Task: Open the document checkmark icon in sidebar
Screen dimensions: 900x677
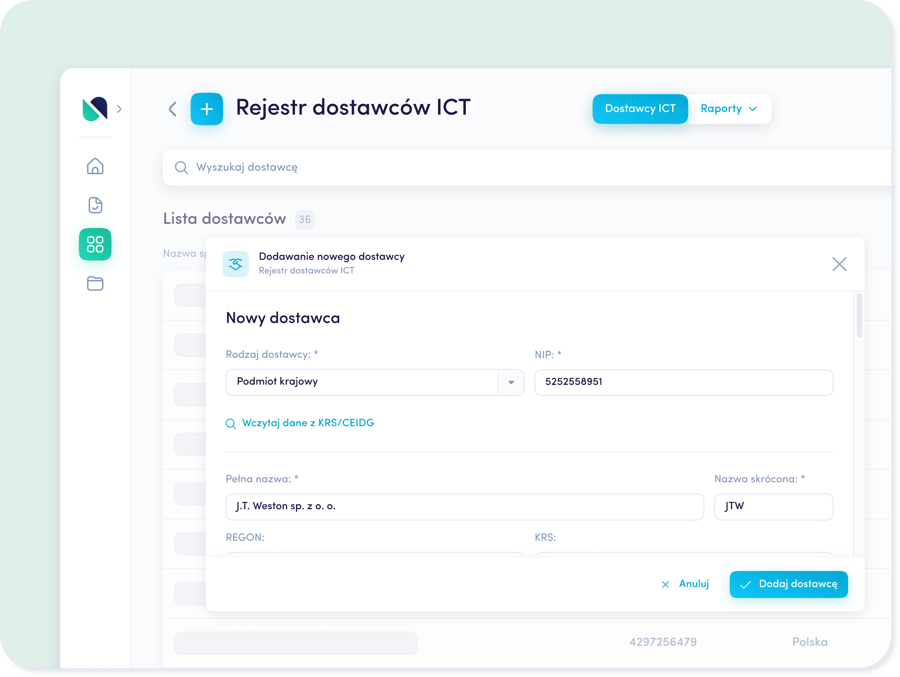Action: 95,205
